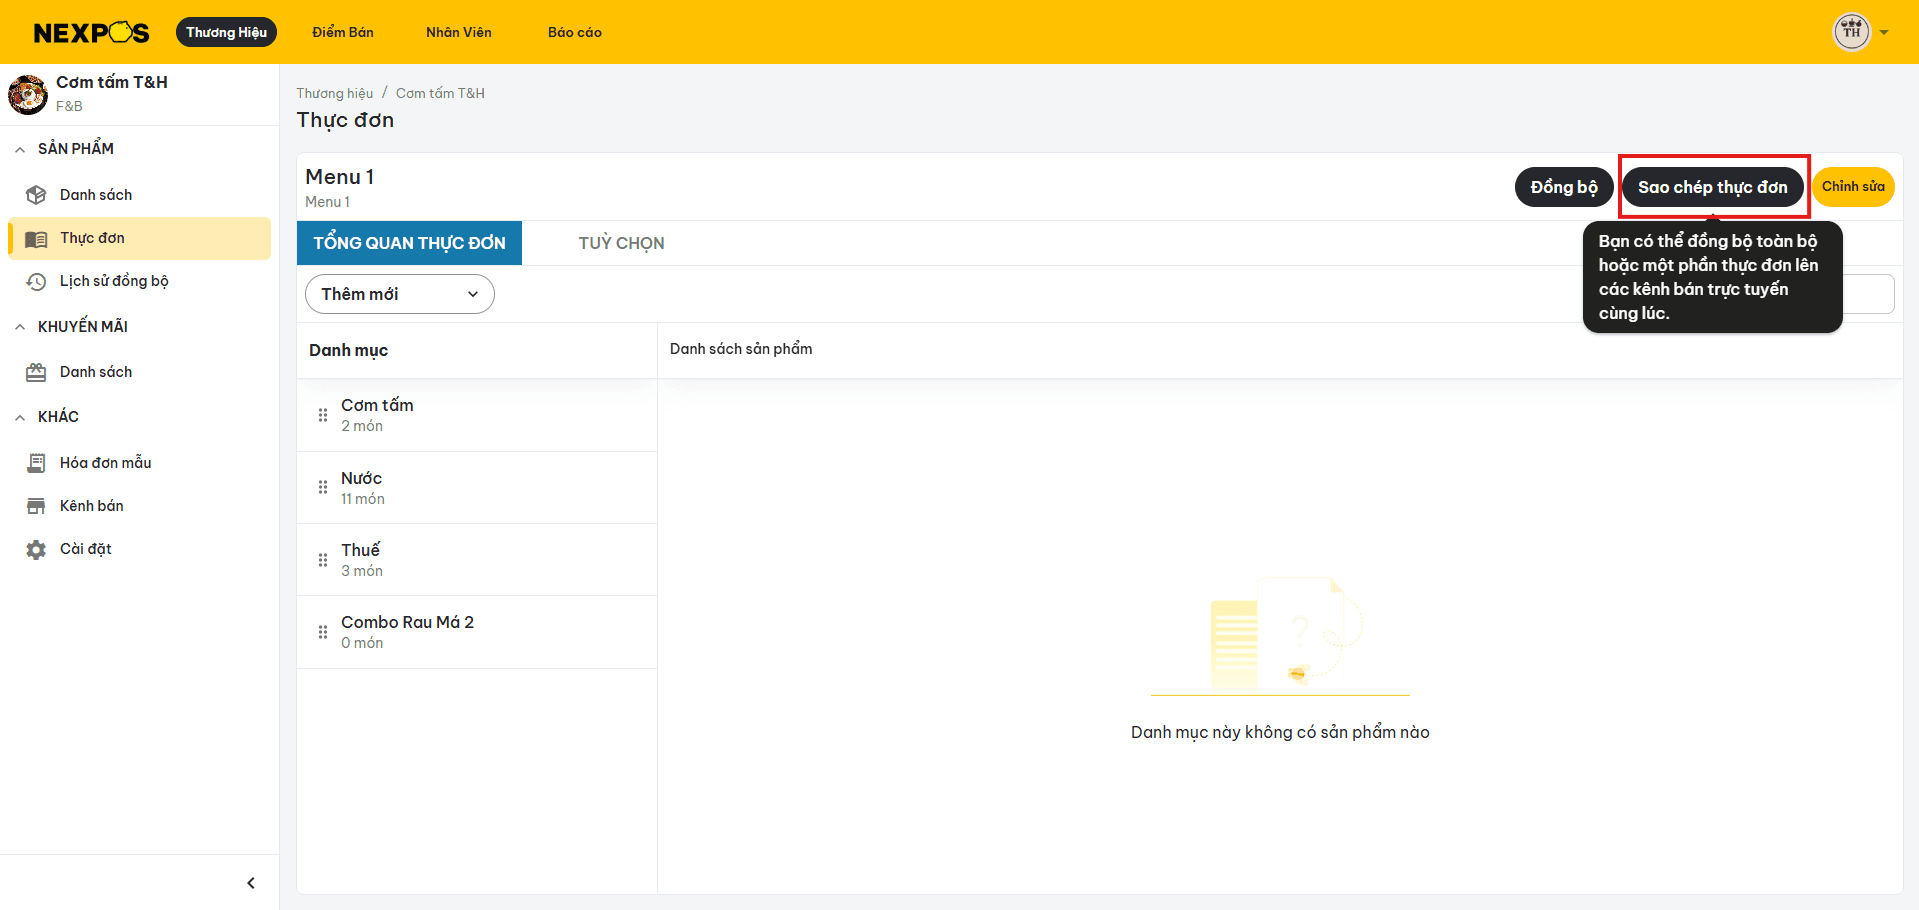
Task: Open Hóa đơn mẫu in sidebar
Action: (139, 463)
